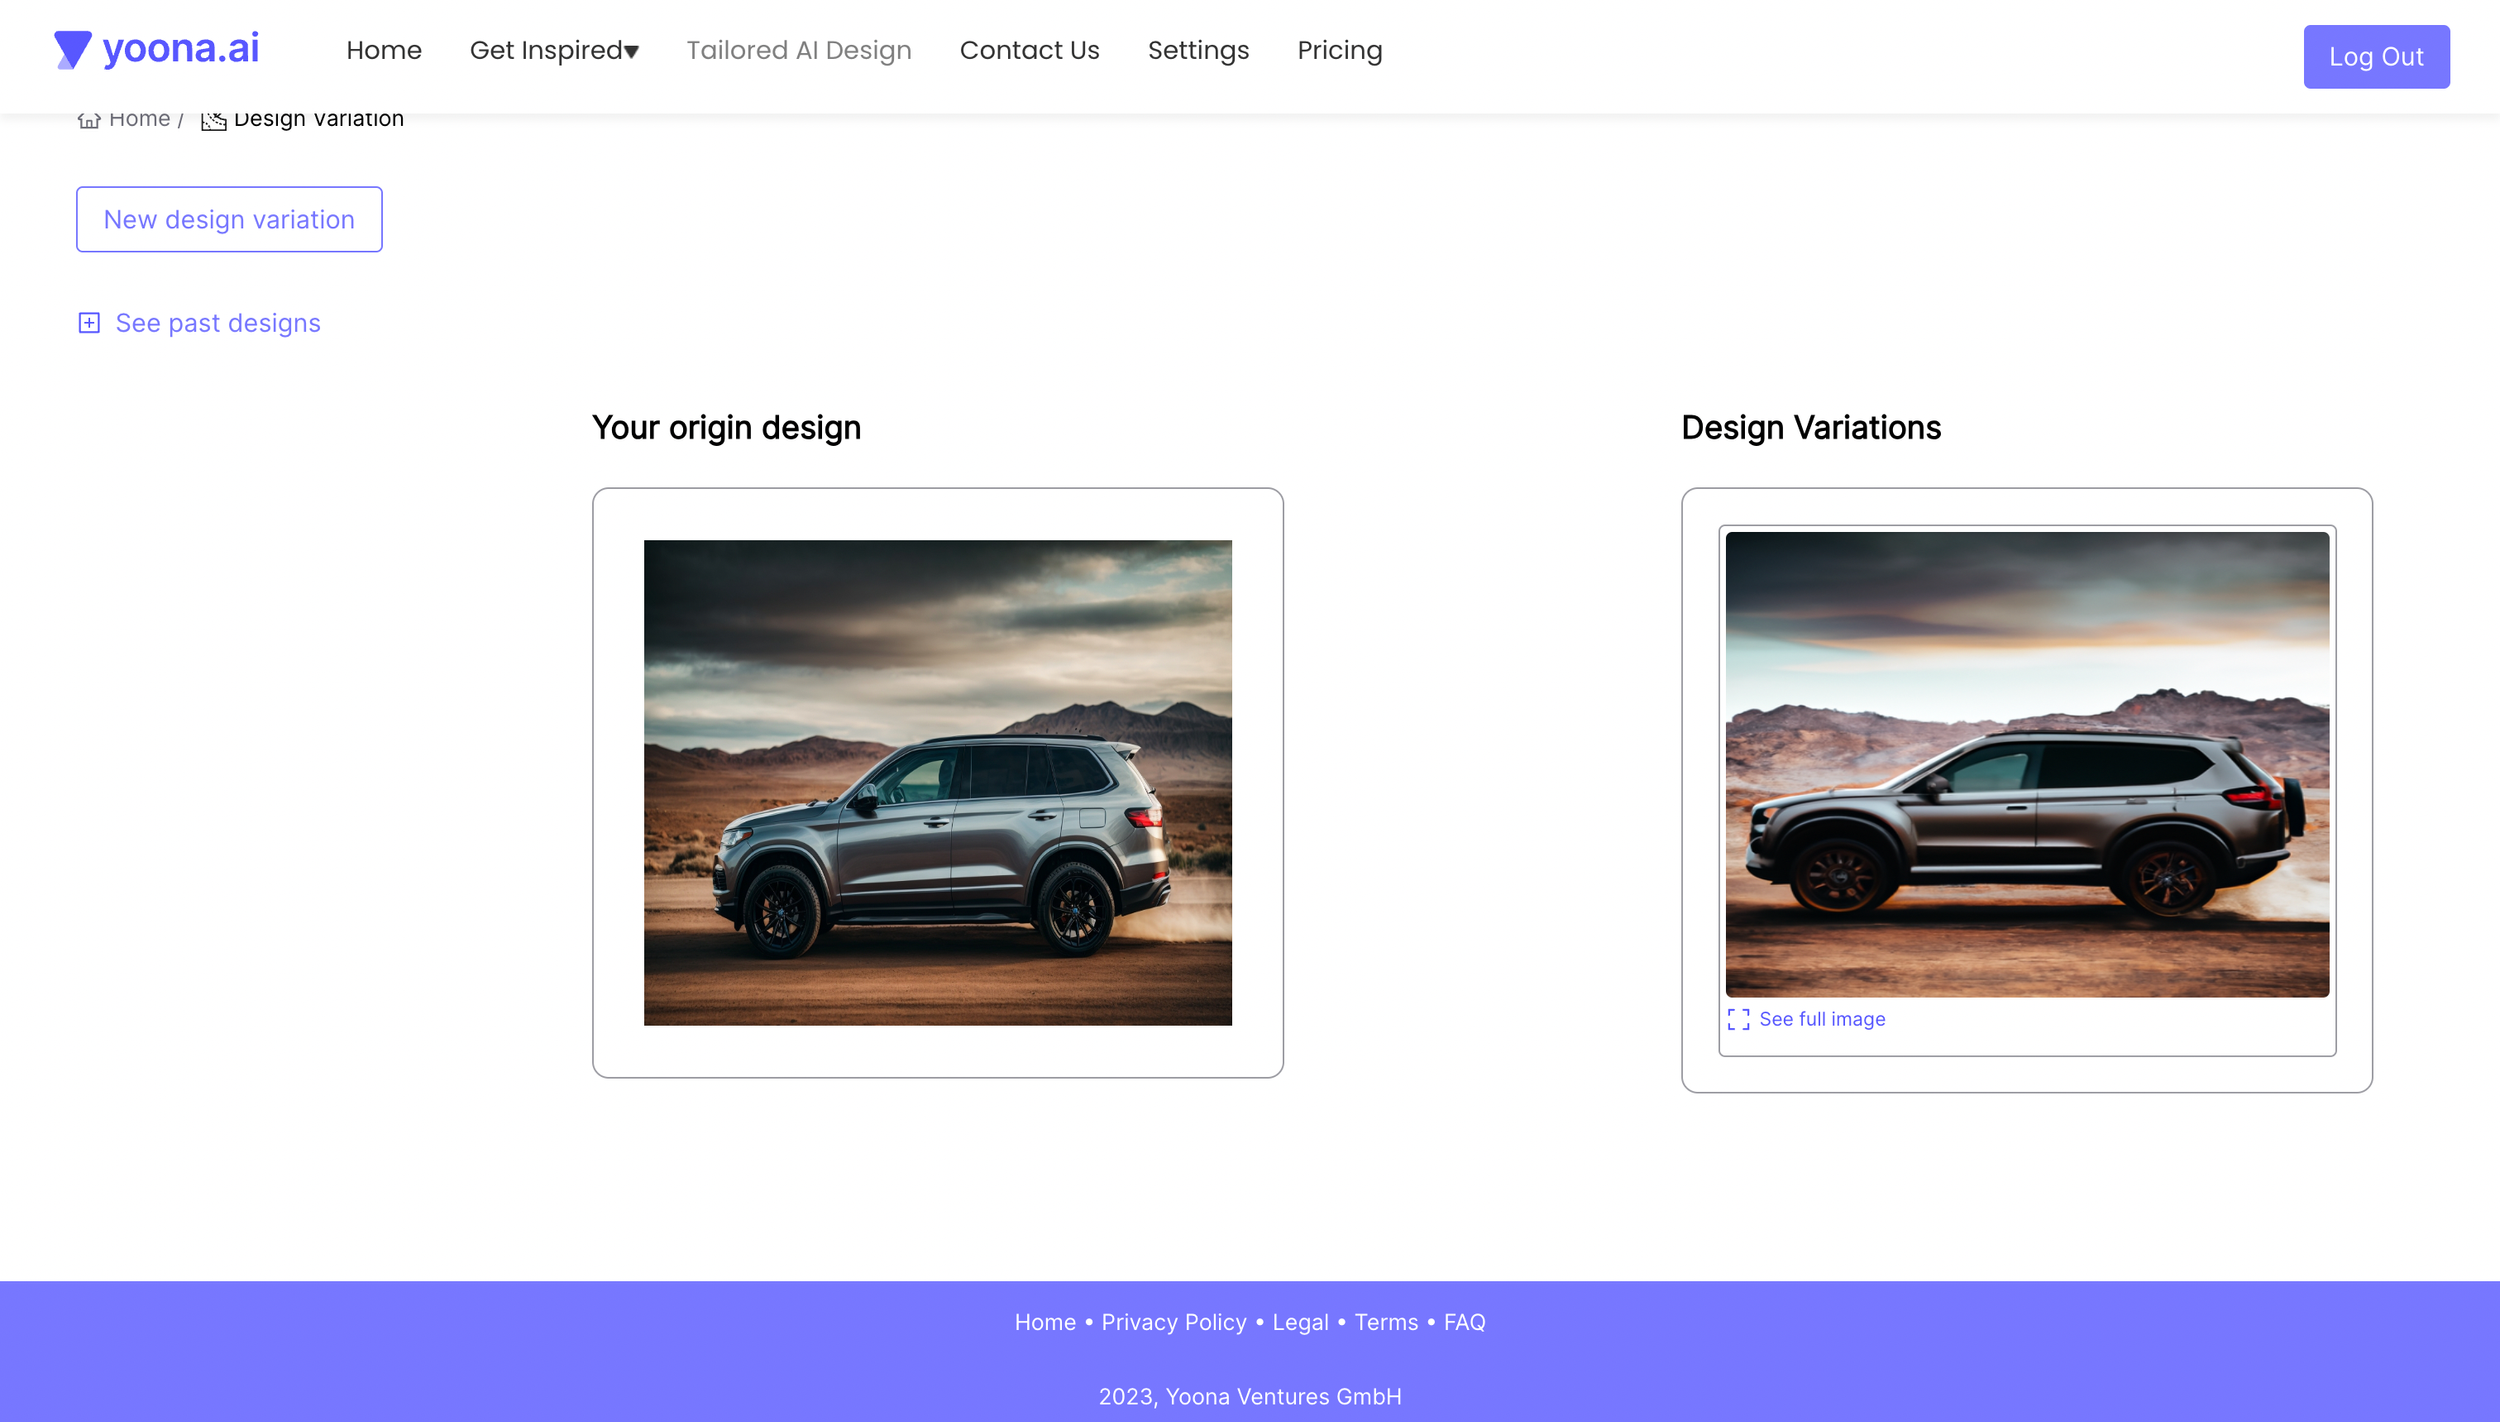Click the Home breadcrumb link

tap(139, 119)
